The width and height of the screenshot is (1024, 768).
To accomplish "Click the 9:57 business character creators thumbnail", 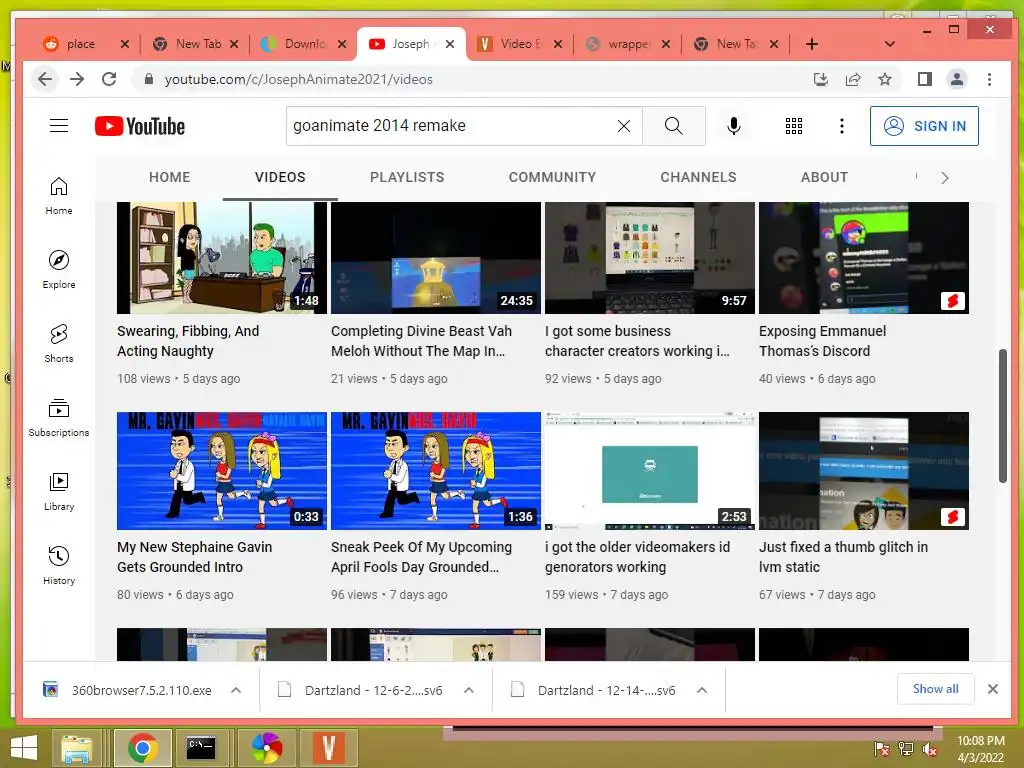I will 650,258.
